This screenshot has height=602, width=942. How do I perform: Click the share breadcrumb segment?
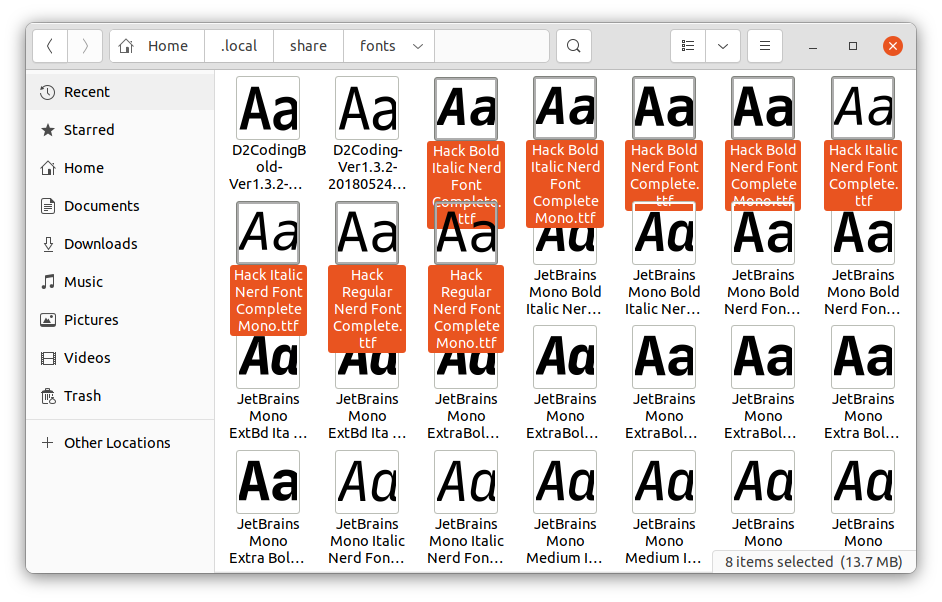point(308,46)
